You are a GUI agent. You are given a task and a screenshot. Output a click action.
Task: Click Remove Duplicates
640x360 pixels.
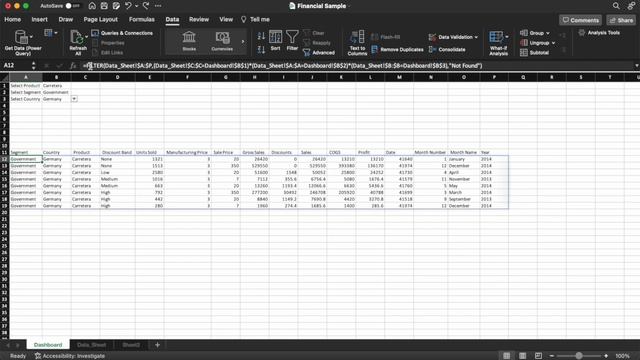tap(397, 49)
